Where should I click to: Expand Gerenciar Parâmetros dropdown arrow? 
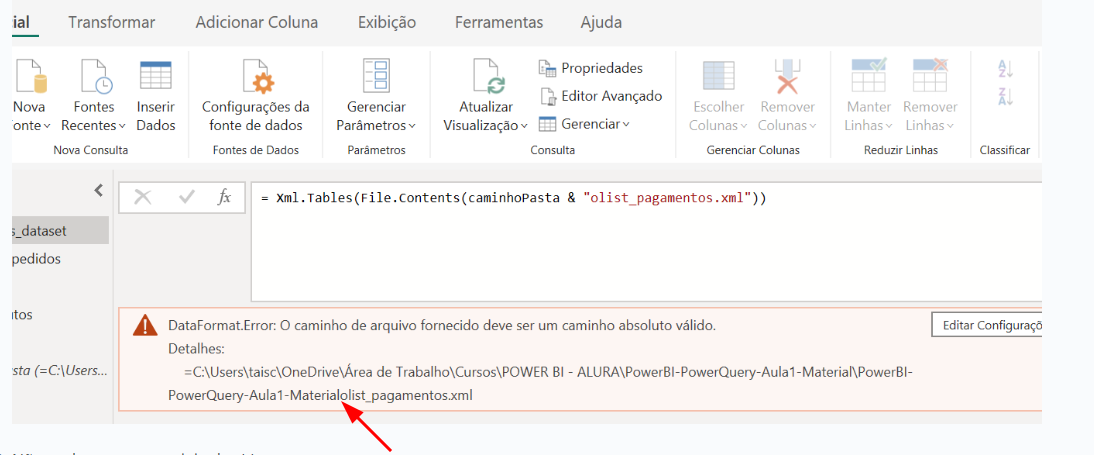click(x=412, y=126)
